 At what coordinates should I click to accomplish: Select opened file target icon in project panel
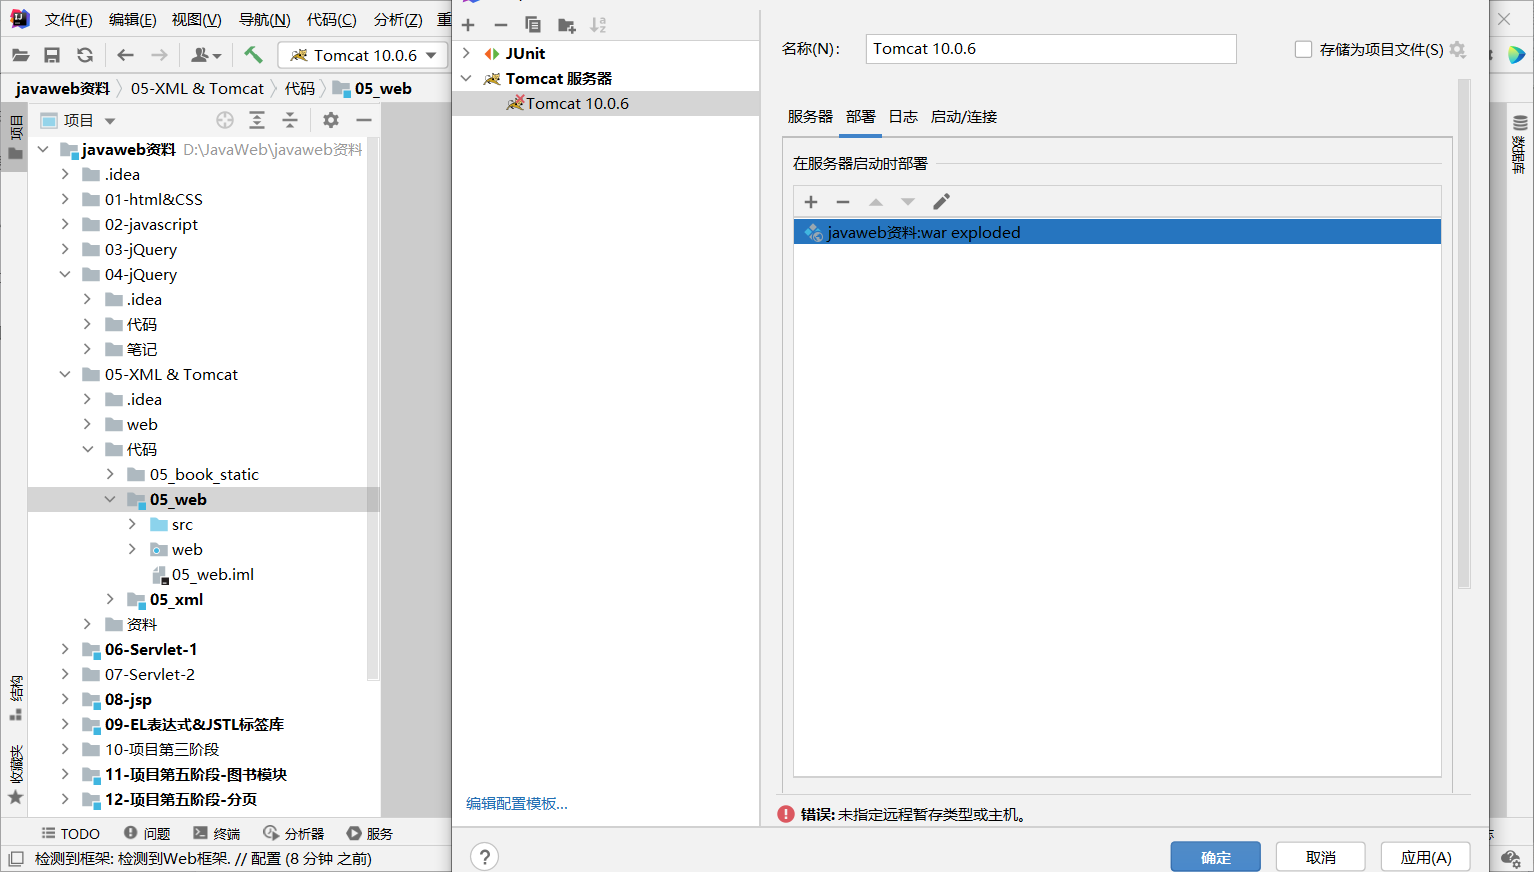coord(225,120)
